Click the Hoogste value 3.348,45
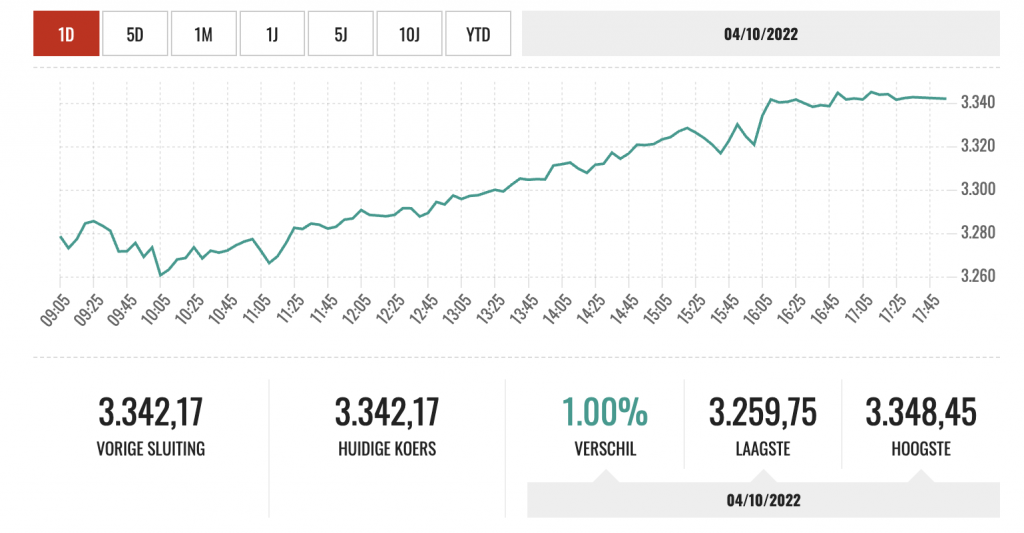Viewport: 1024px width, 533px height. [921, 412]
